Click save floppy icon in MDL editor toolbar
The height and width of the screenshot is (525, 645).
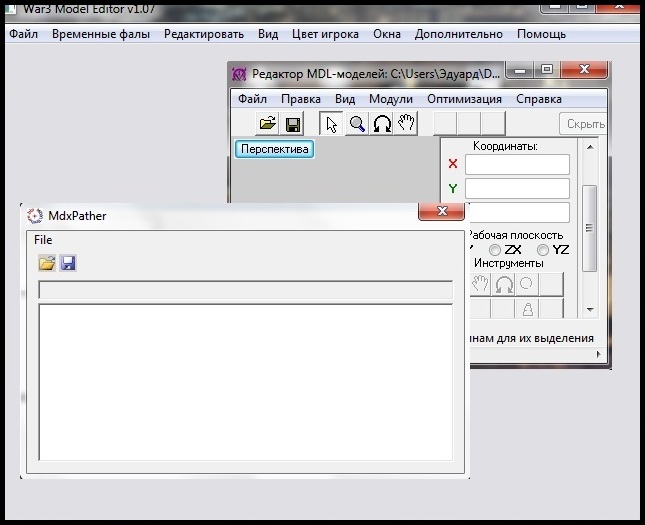[292, 123]
